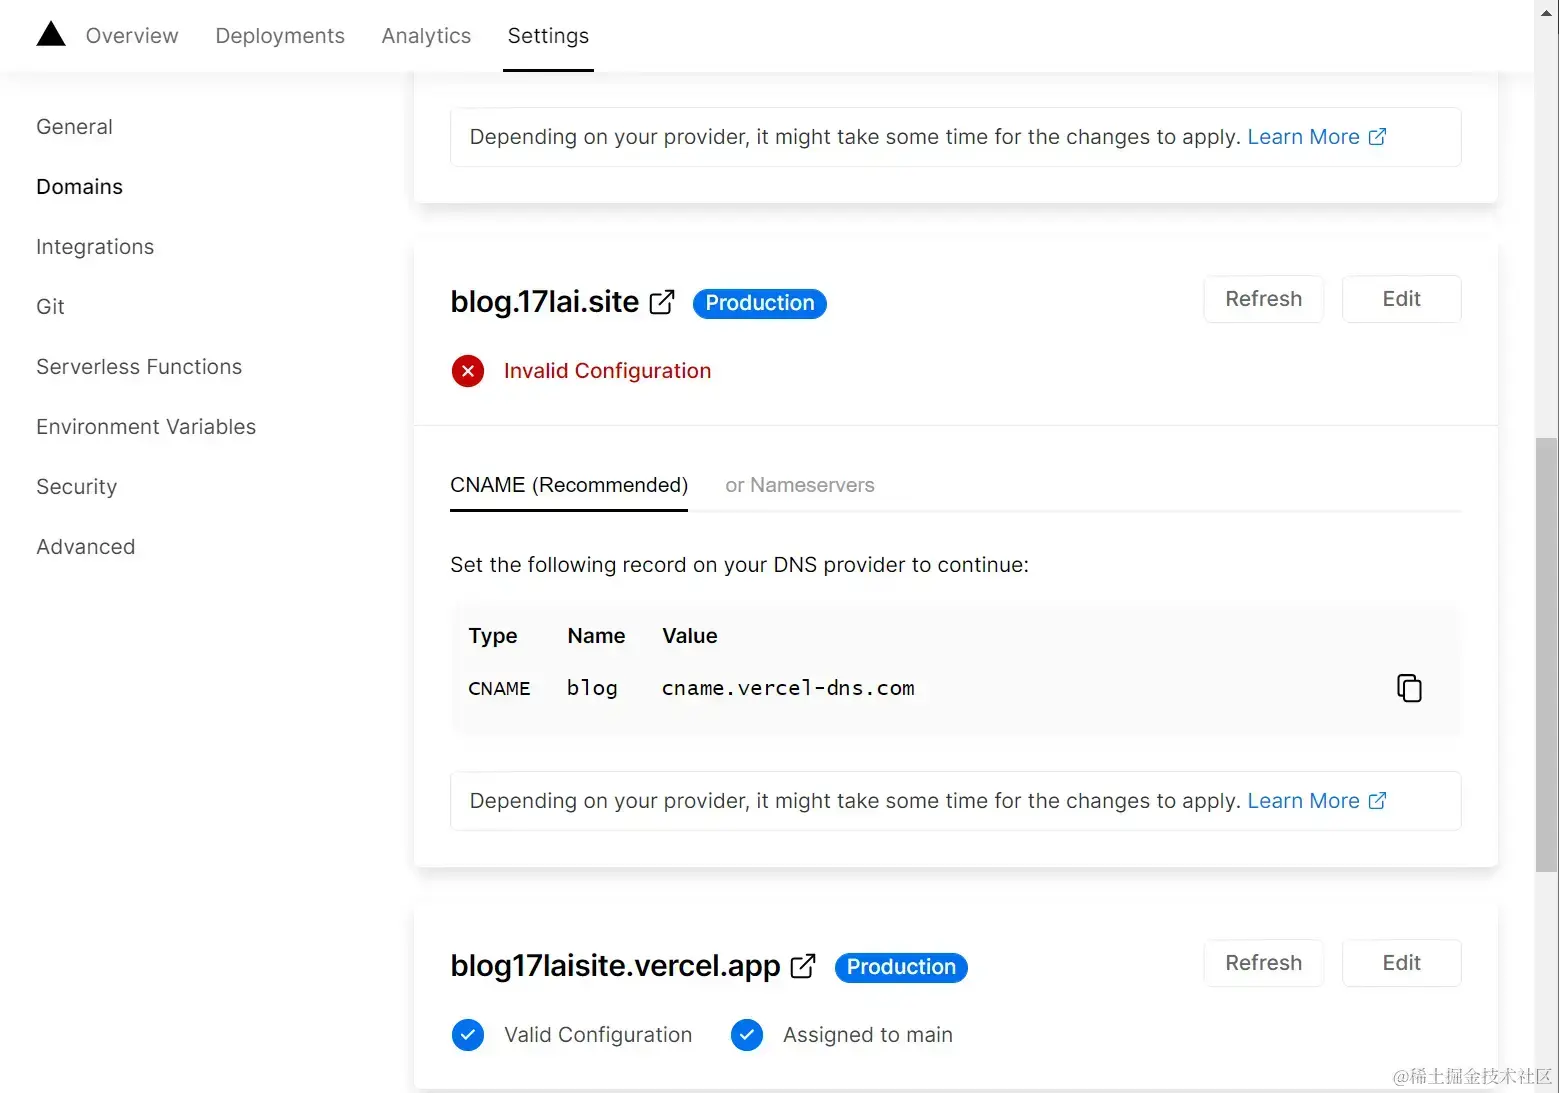Image resolution: width=1559 pixels, height=1093 pixels.
Task: Click Production badge next to blog17laisite.vercel.app
Action: [901, 967]
